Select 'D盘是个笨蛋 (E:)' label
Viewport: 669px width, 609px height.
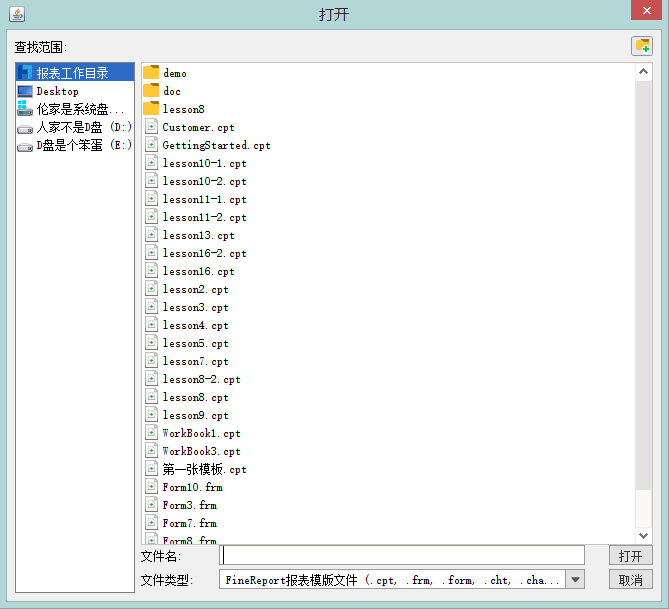tap(84, 145)
